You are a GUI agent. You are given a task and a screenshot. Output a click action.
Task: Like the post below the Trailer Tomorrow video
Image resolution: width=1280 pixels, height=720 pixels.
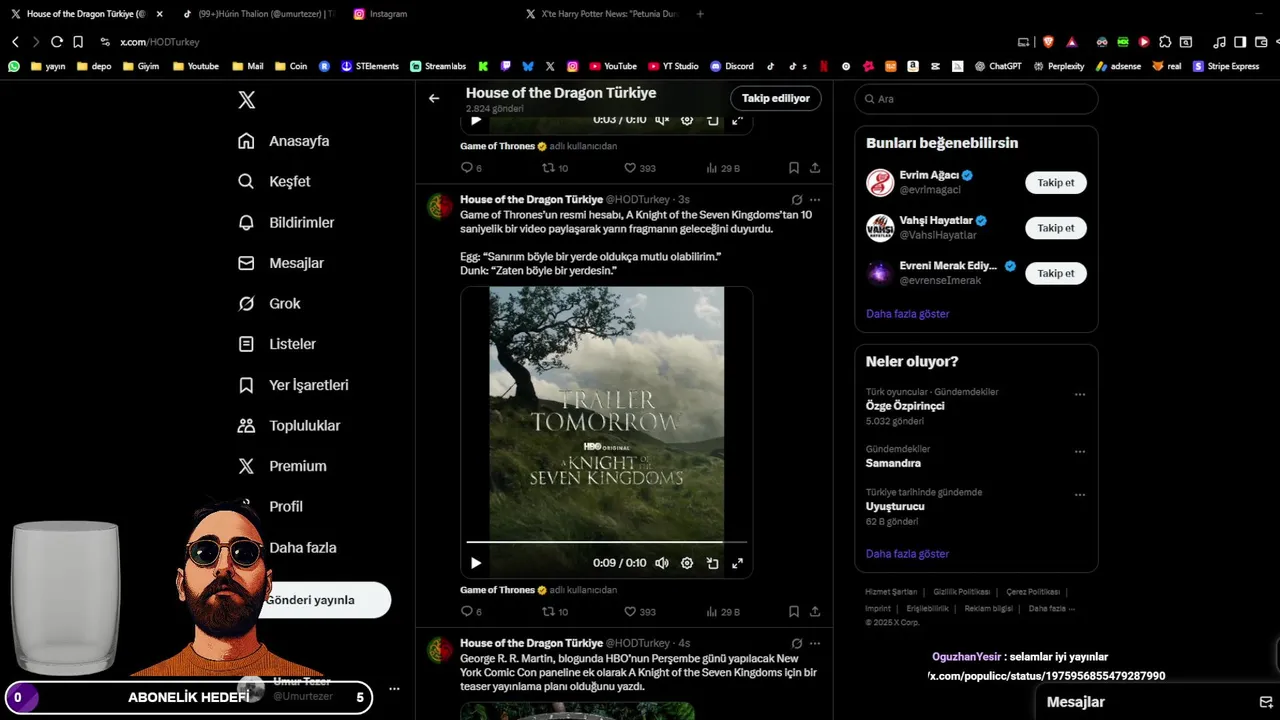640,612
